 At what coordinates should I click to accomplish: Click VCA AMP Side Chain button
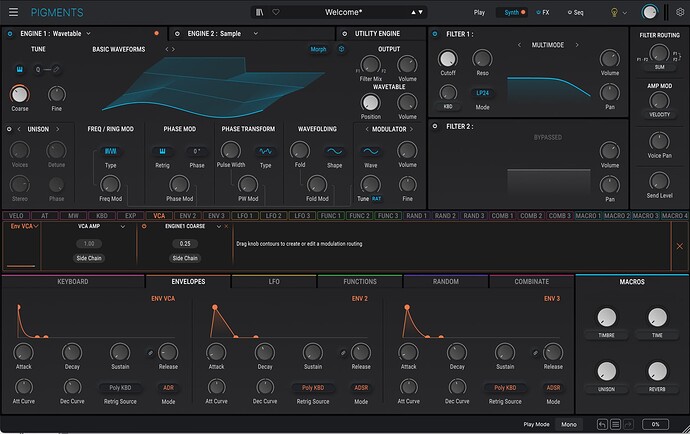(x=89, y=258)
